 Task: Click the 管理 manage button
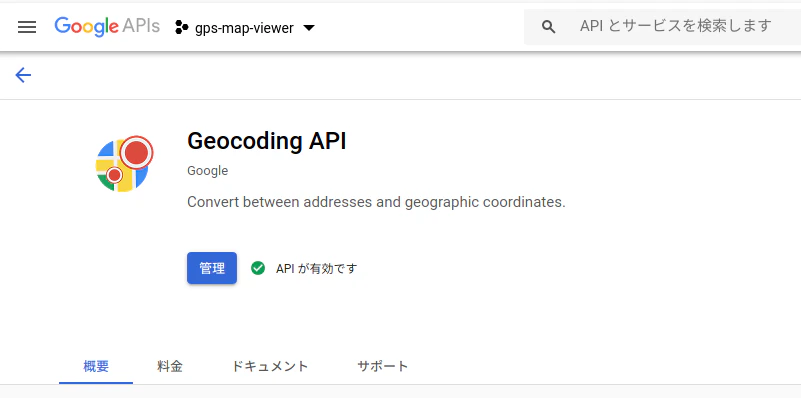tap(212, 268)
